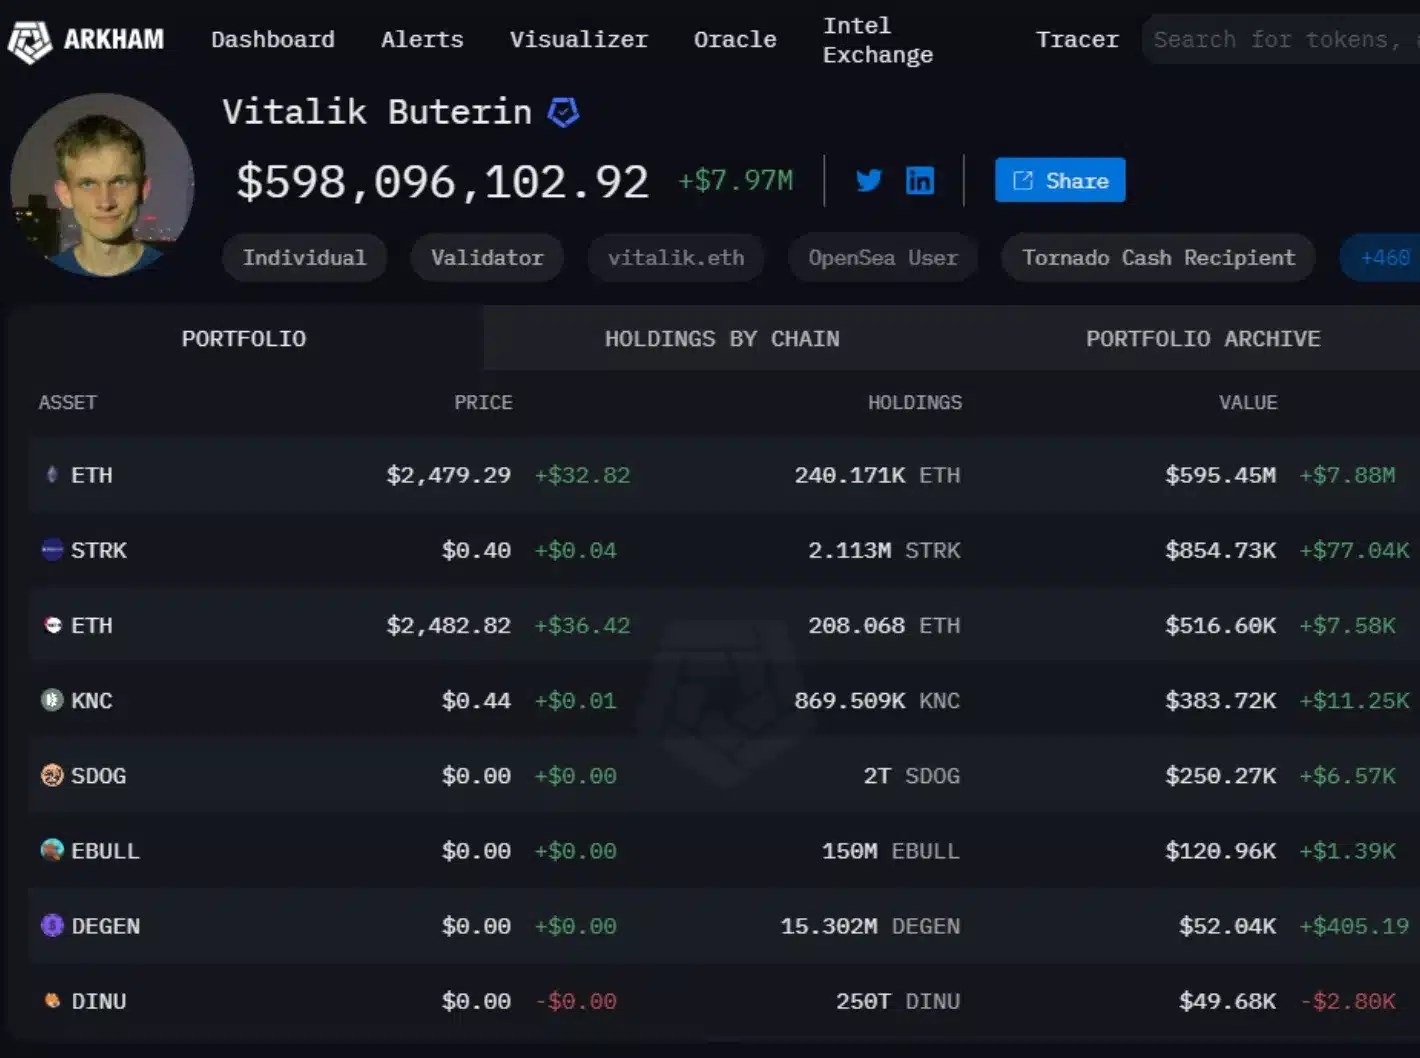
Task: Click the -$2.80K DINU value change
Action: 1347,1001
